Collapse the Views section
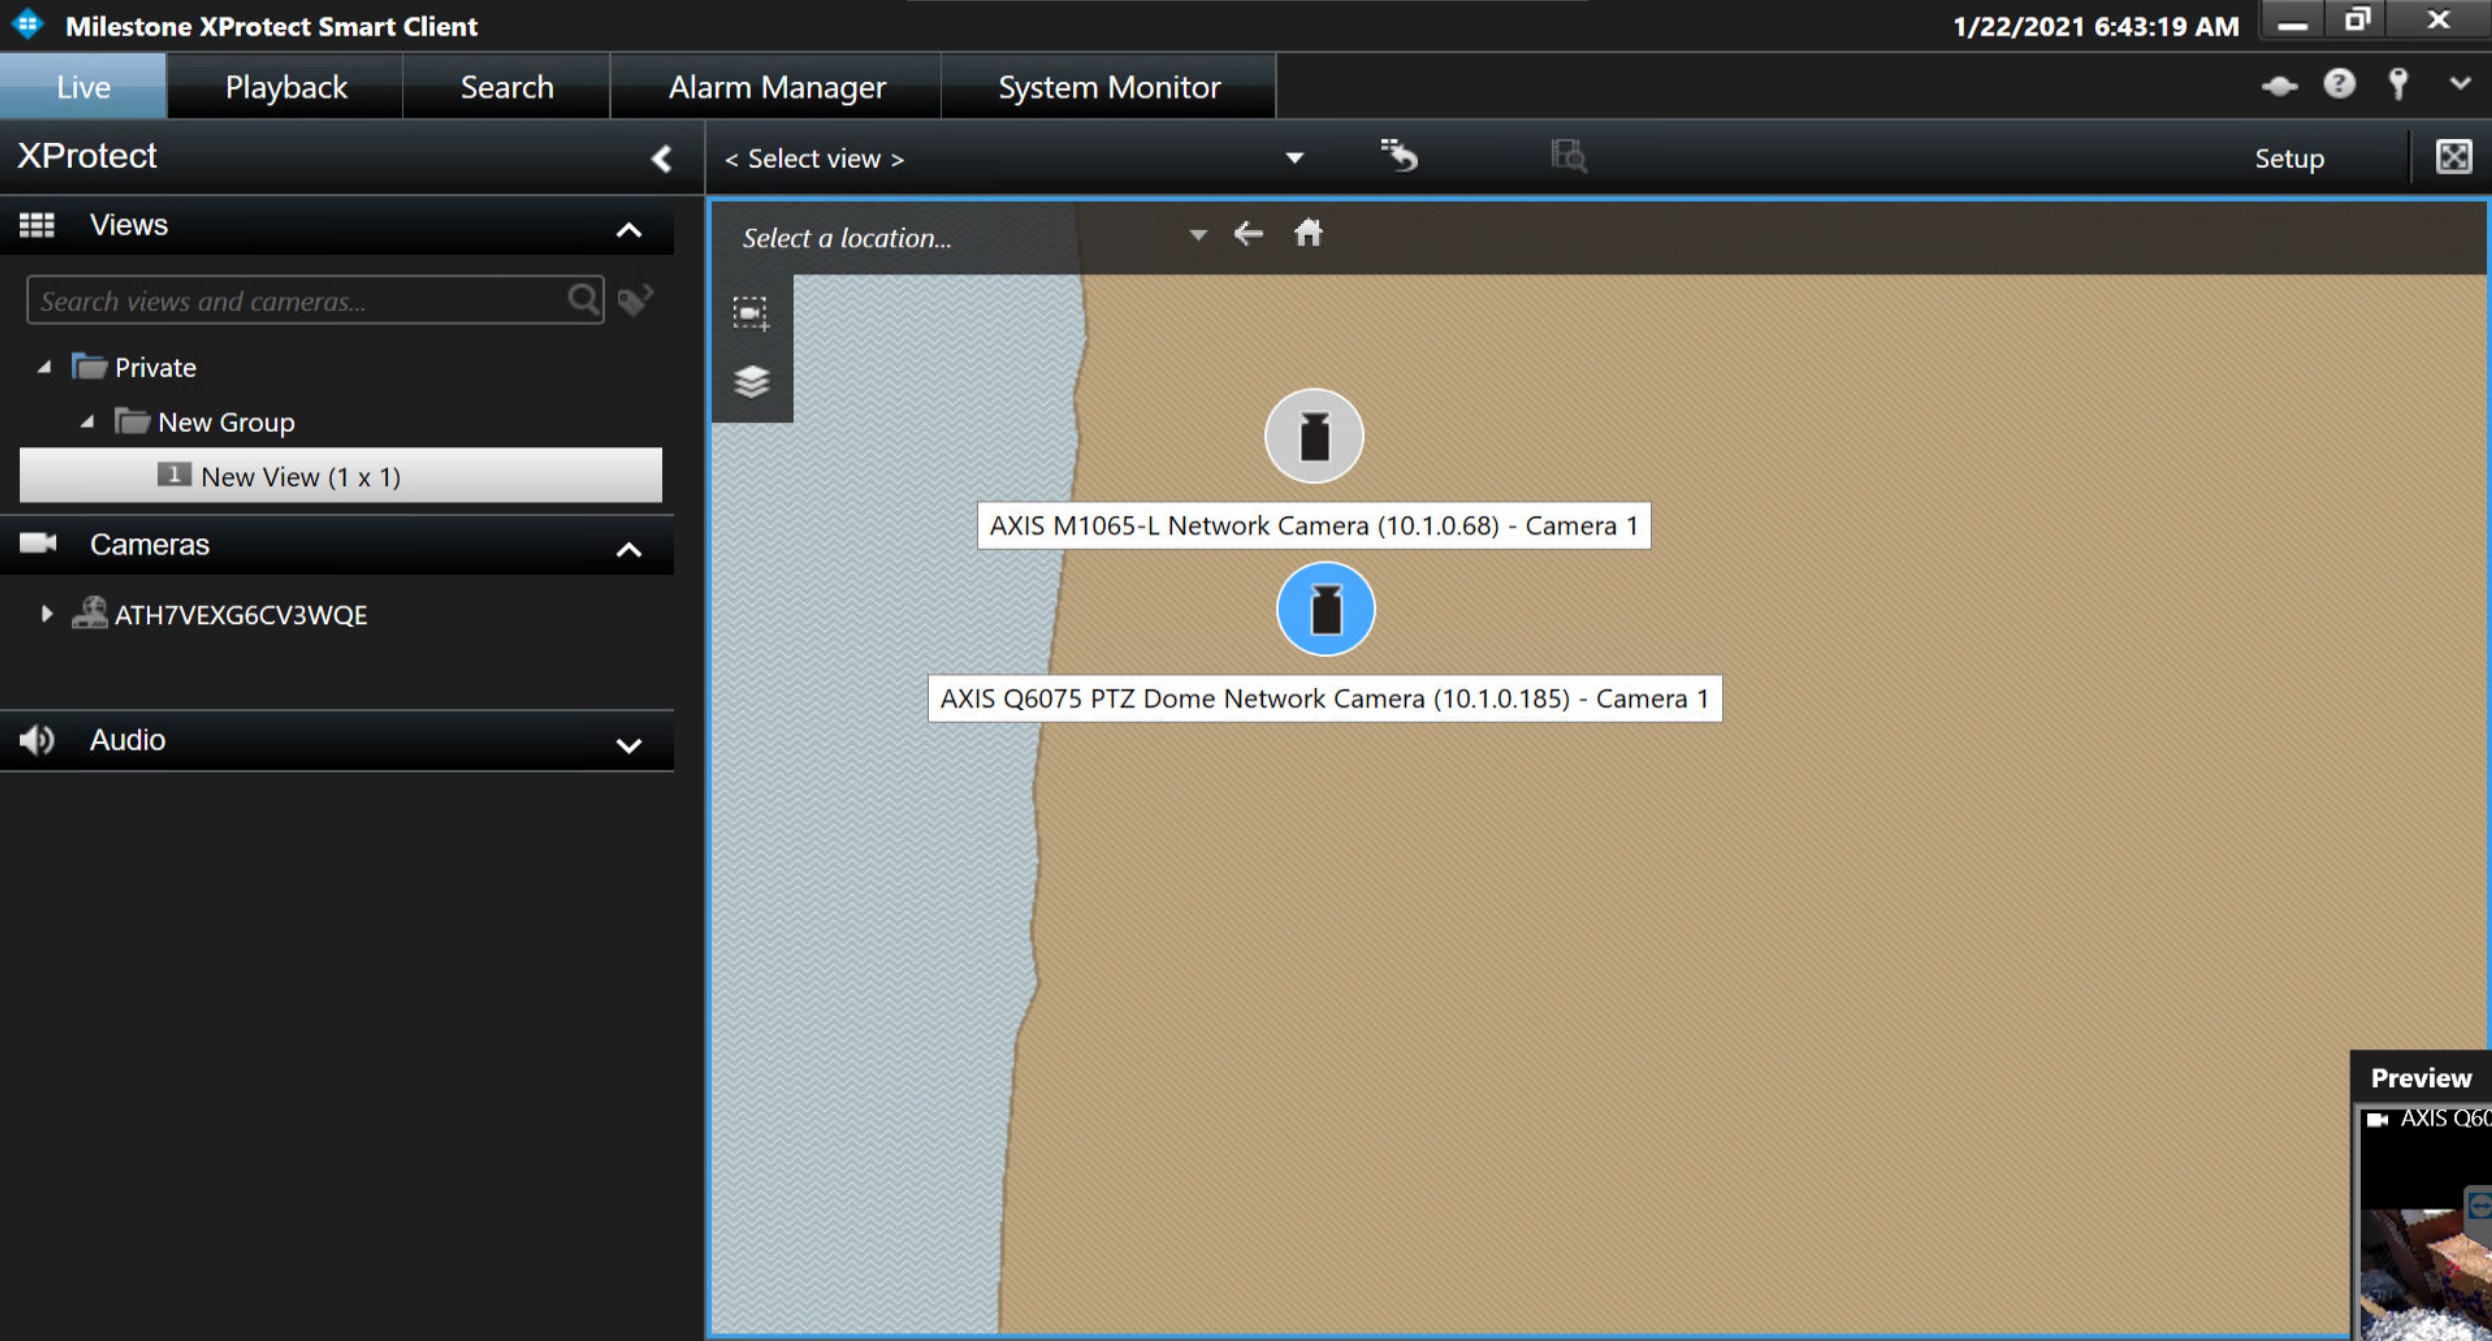The width and height of the screenshot is (2492, 1341). [x=628, y=229]
